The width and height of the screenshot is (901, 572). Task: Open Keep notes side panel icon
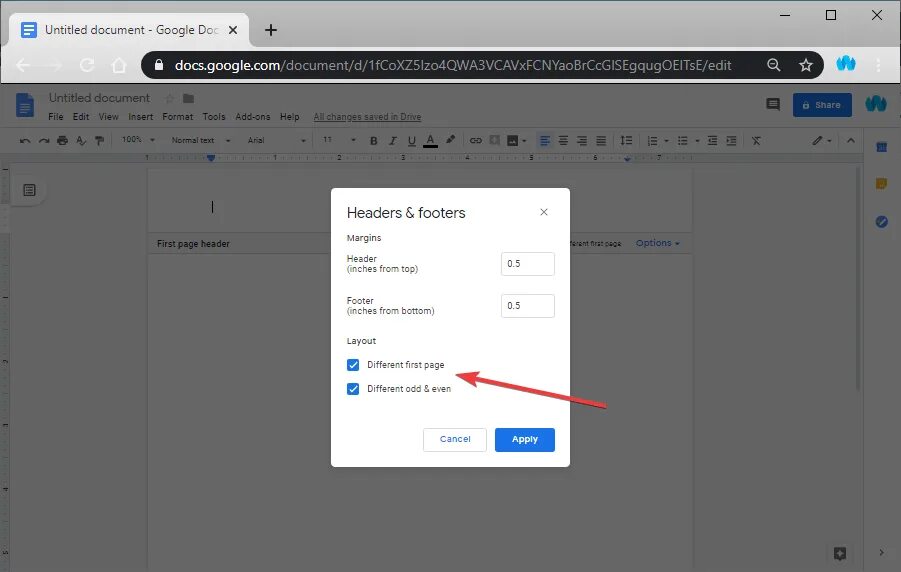pos(881,184)
